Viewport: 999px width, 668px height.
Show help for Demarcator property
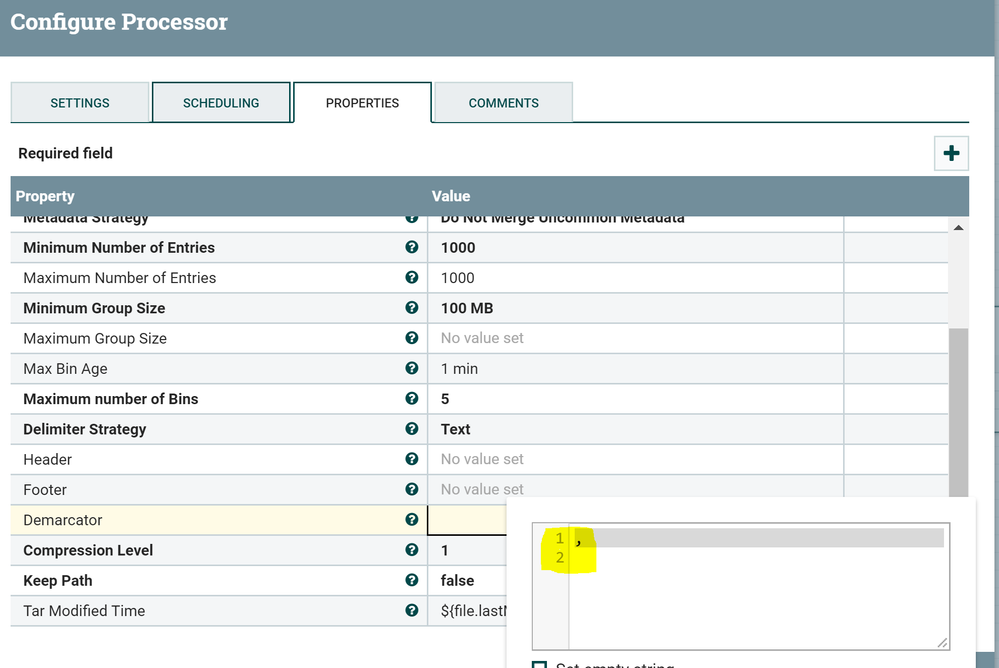(x=412, y=519)
